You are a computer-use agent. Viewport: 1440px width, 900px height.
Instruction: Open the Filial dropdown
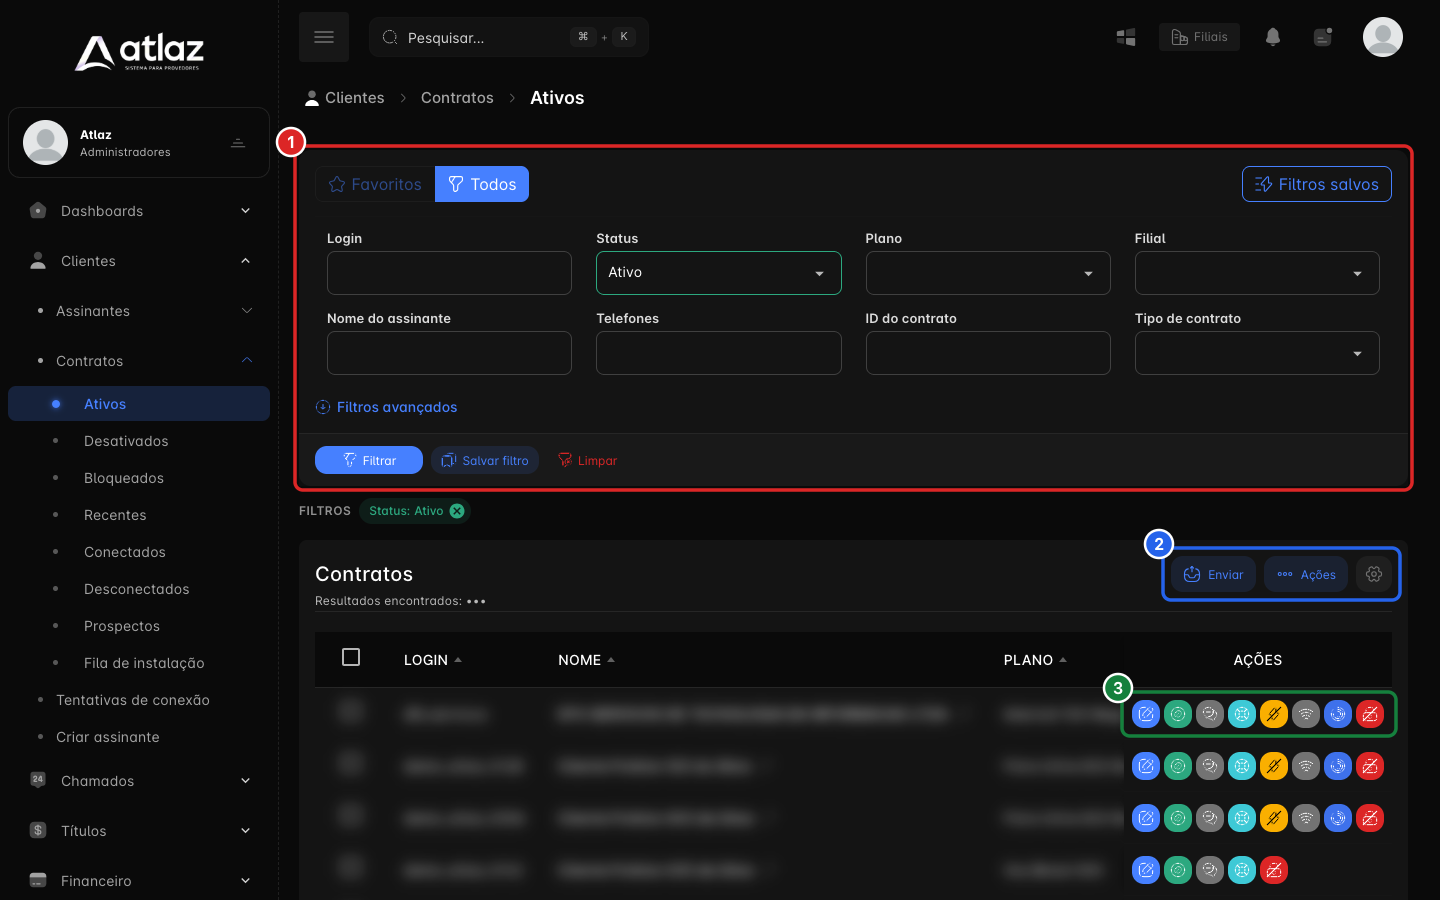pyautogui.click(x=1257, y=273)
